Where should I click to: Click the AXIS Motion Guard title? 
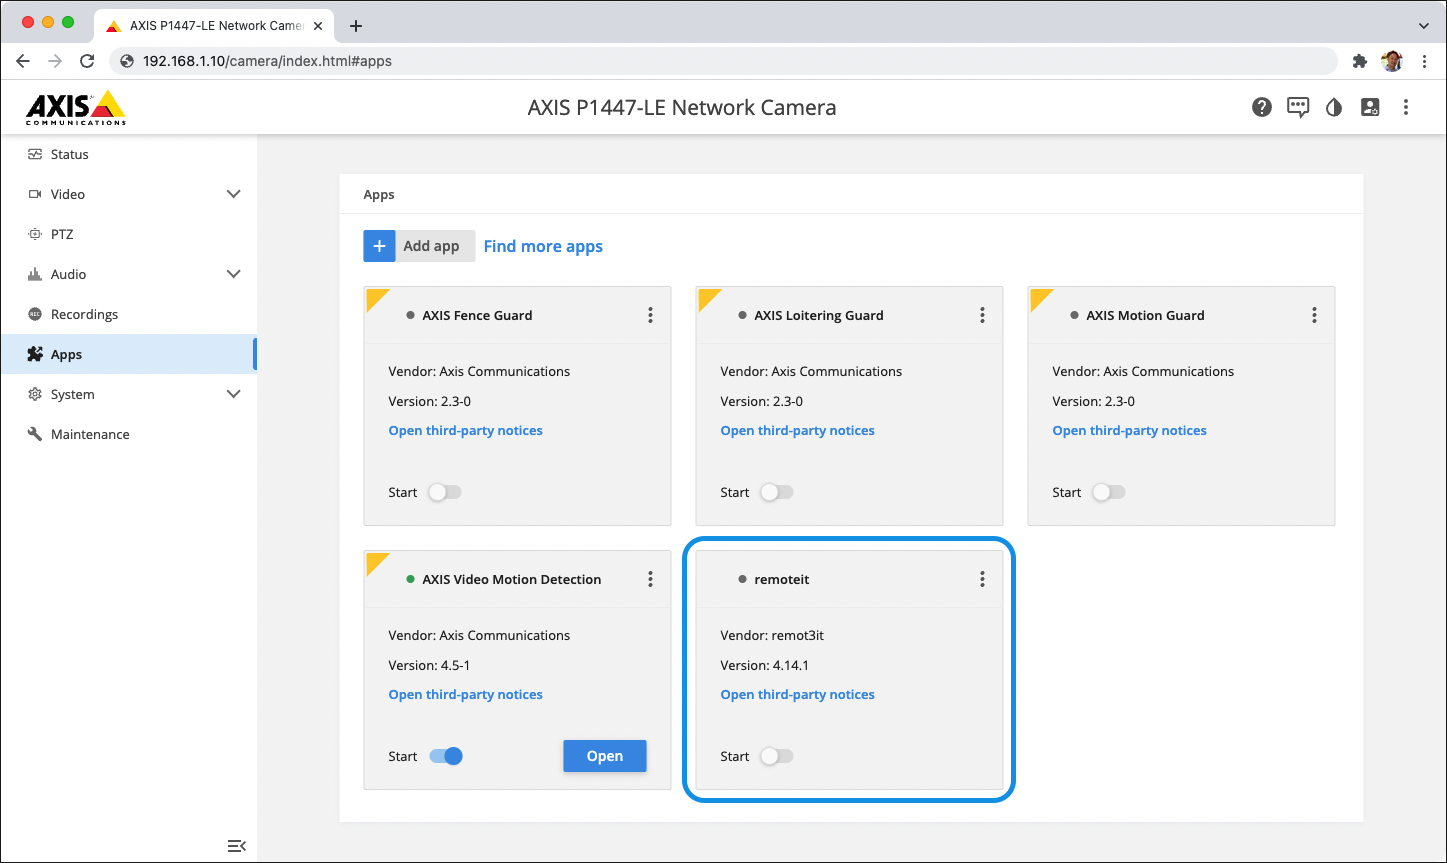tap(1145, 315)
